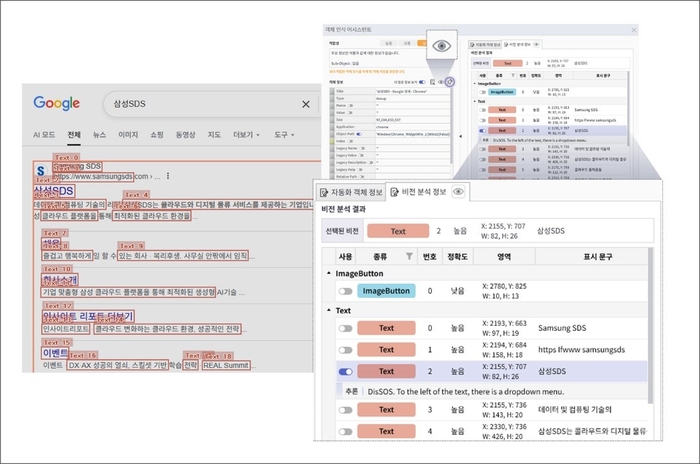This screenshot has width=700, height=464.
Task: Open the 이벤트 sitelink heading
Action: (x=55, y=353)
